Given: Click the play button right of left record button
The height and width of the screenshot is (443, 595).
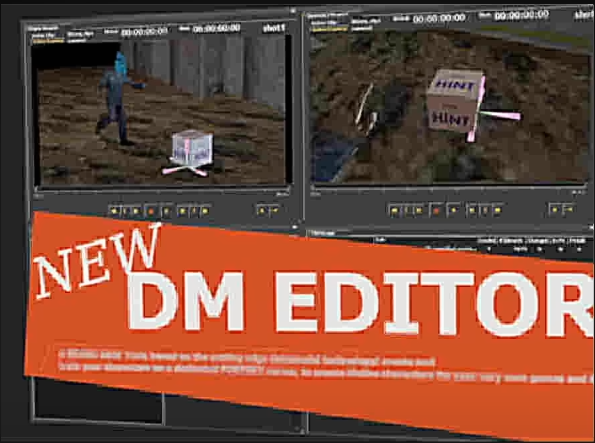Looking at the screenshot, I should 166,211.
